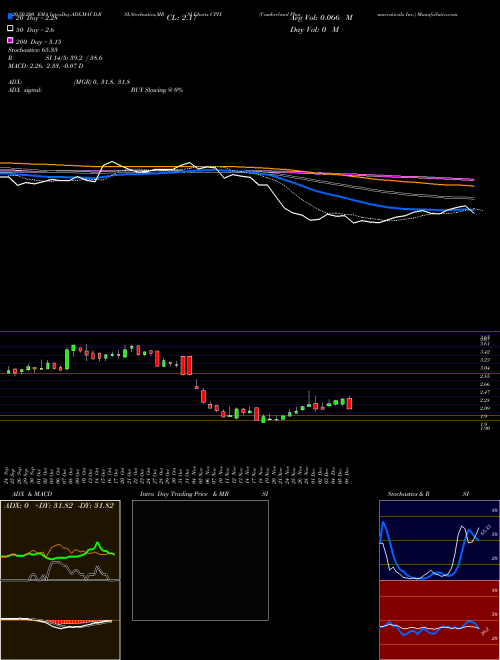Click the 'SI 14/3: 39.2 / 38.6' value
The width and height of the screenshot is (500, 660).
click(x=74, y=58)
